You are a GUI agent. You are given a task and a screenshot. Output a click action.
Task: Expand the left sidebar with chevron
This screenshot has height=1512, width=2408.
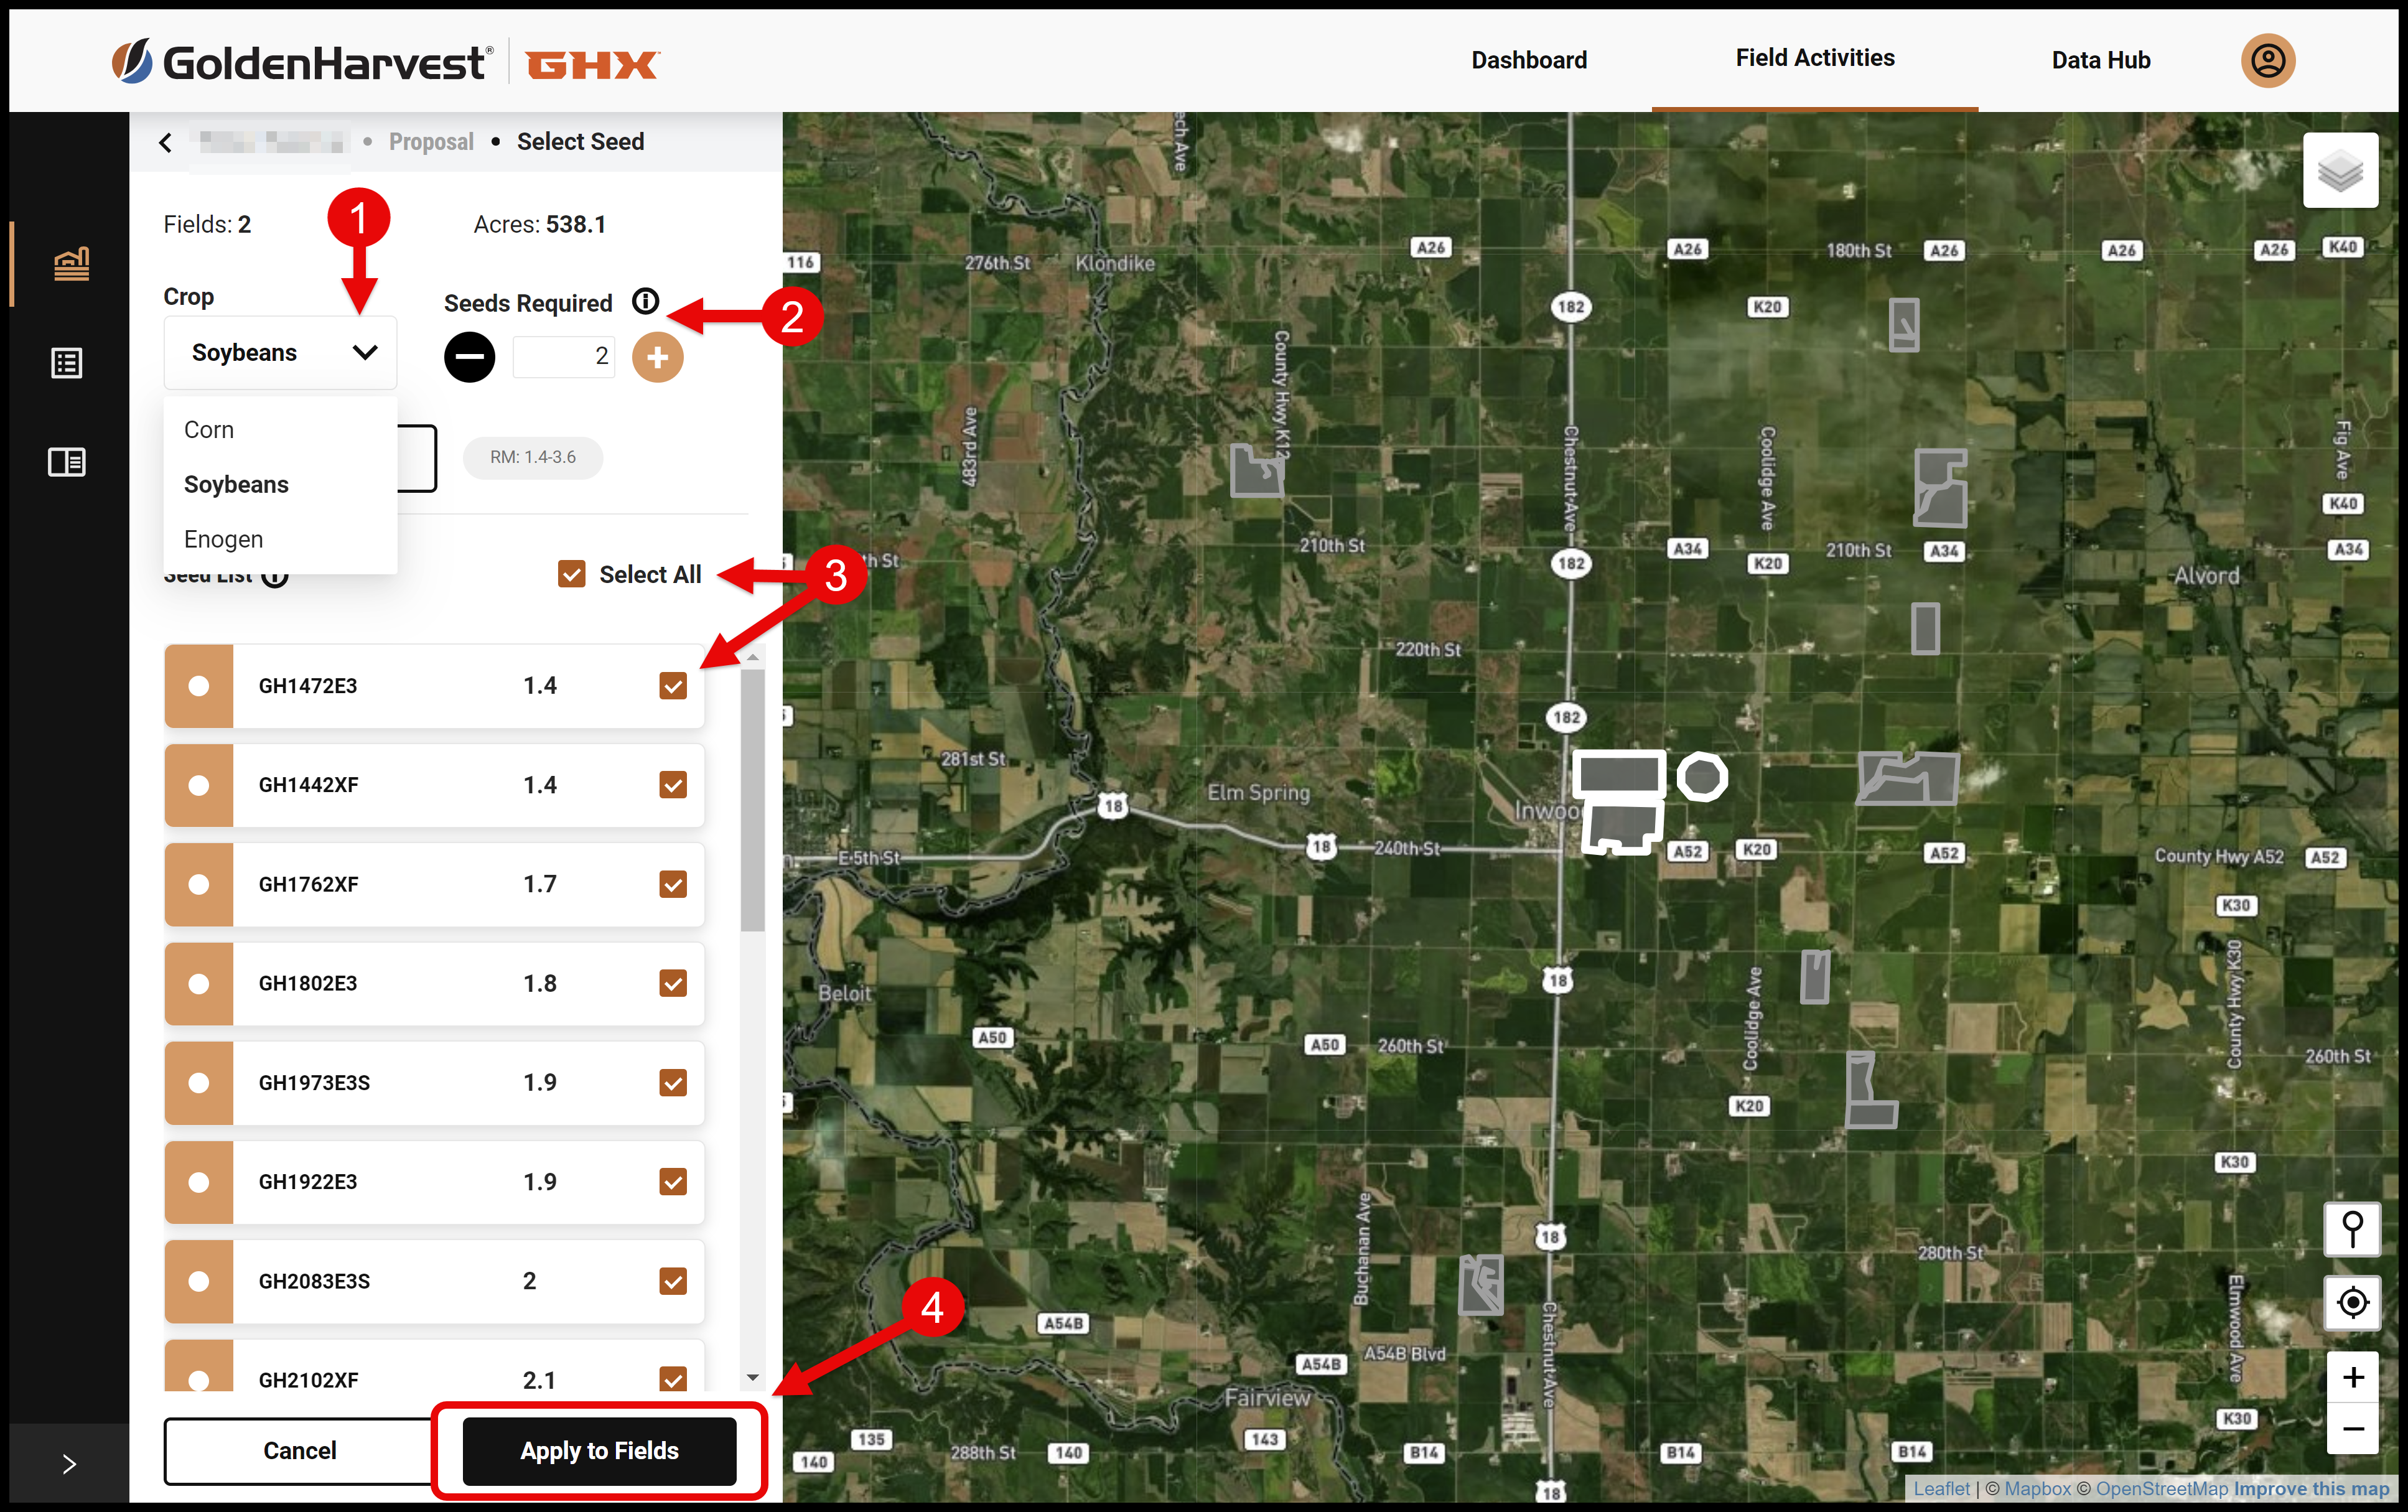(69, 1464)
